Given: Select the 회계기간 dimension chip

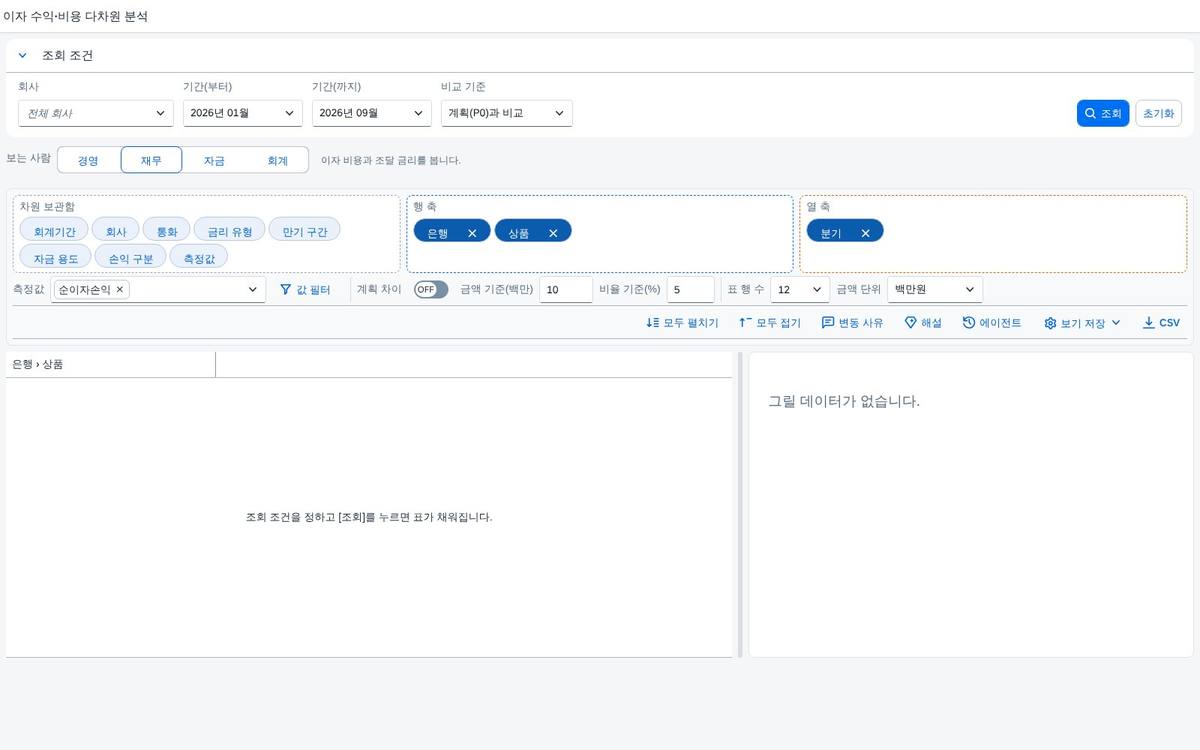Looking at the screenshot, I should point(54,231).
